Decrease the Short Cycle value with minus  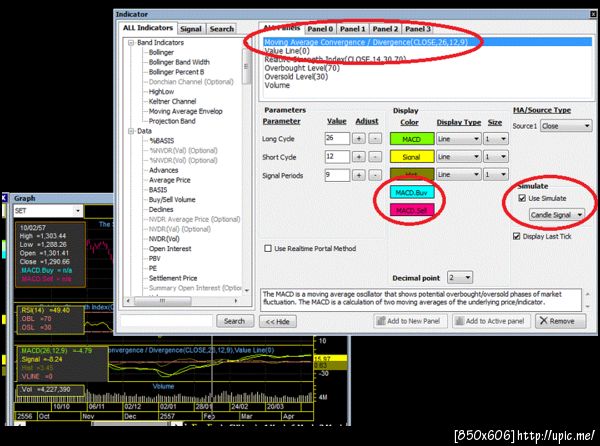[x=375, y=157]
